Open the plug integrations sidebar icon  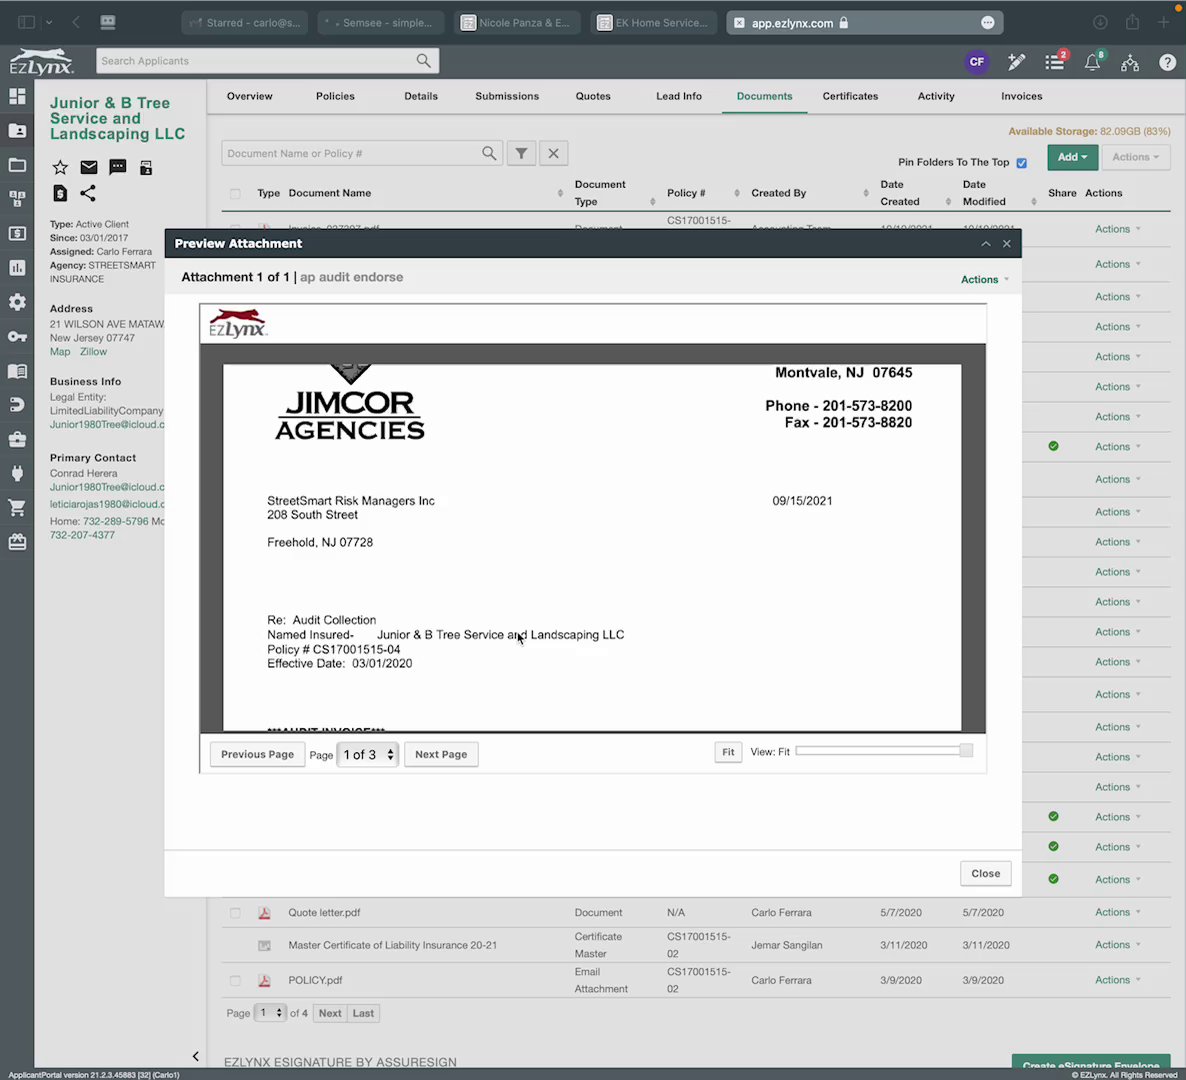coord(17,473)
